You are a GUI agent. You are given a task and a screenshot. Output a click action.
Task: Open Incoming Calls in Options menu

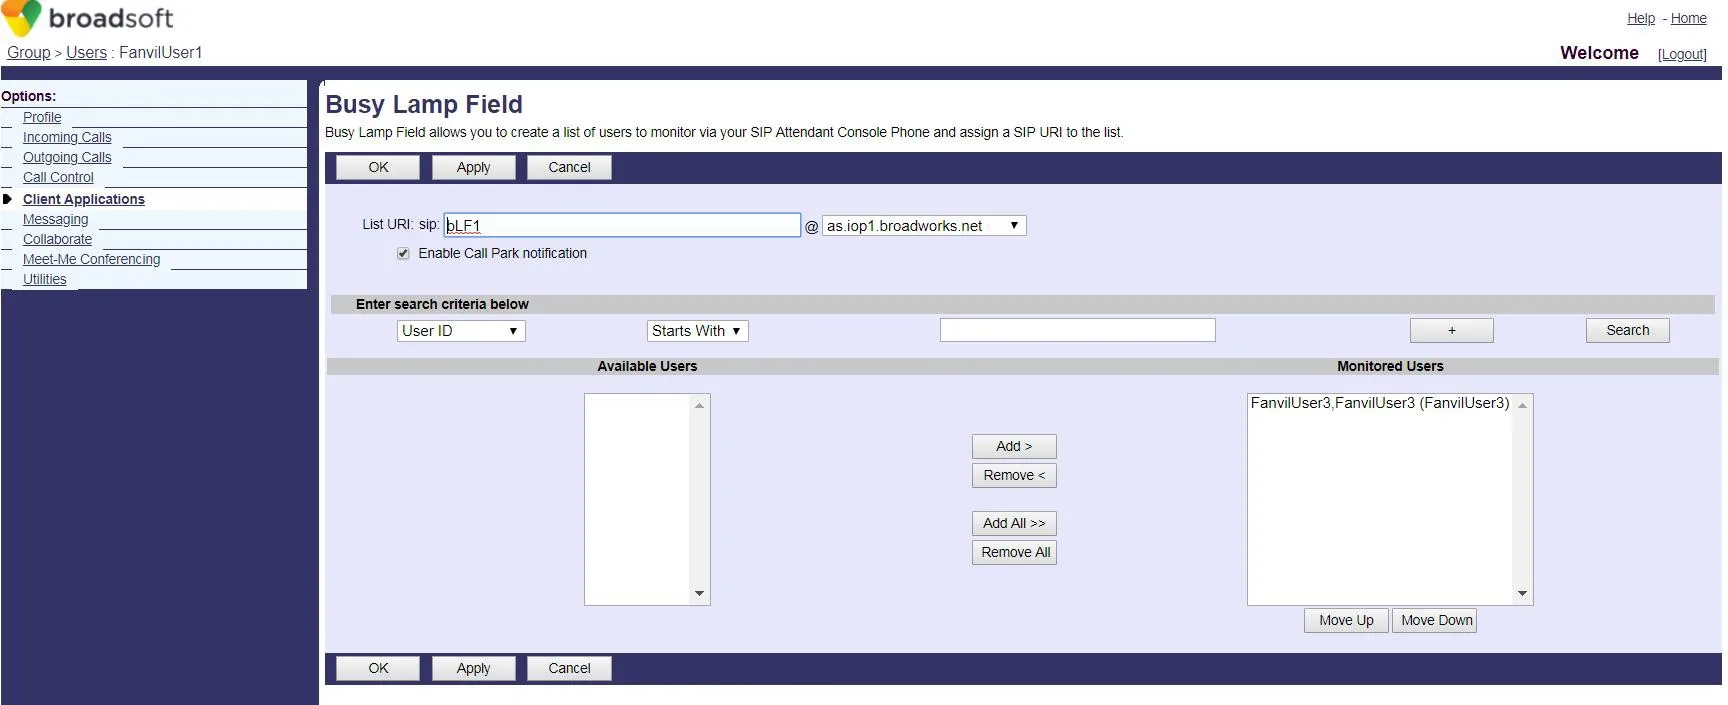click(x=67, y=138)
